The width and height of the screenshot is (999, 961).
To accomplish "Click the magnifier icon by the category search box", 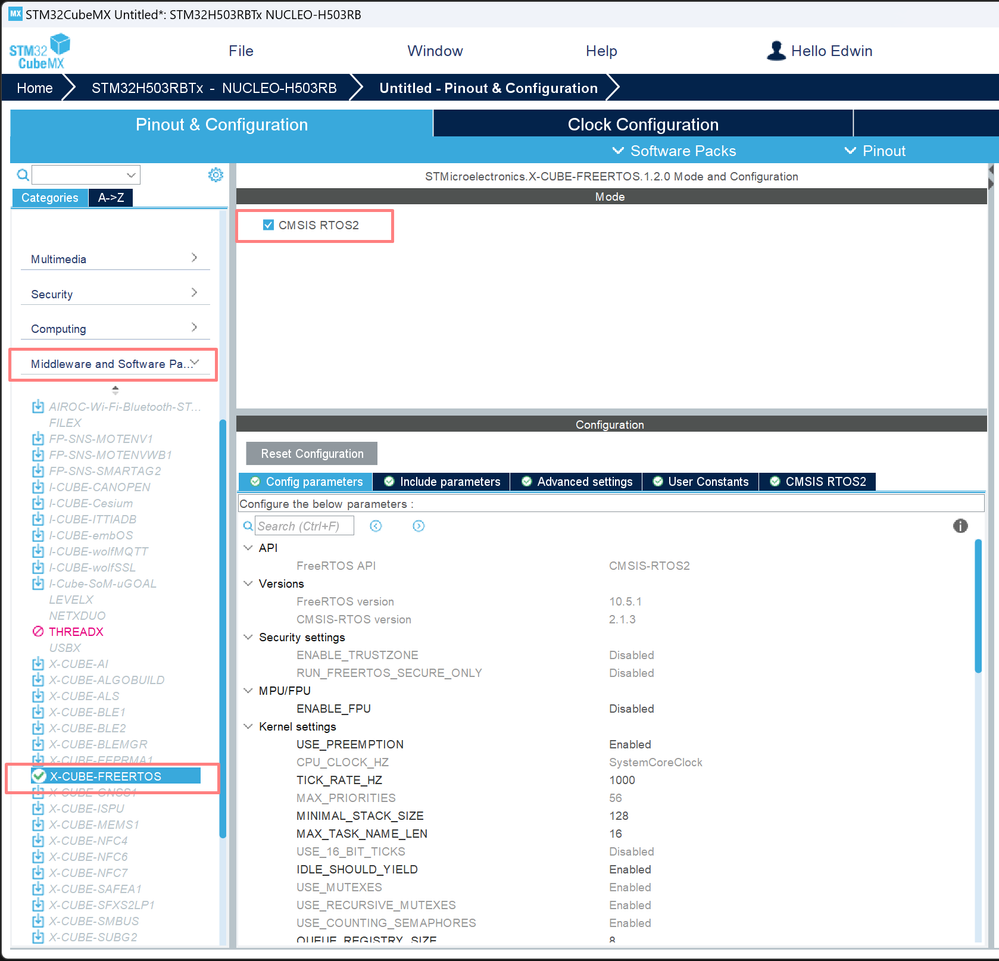I will (x=22, y=175).
